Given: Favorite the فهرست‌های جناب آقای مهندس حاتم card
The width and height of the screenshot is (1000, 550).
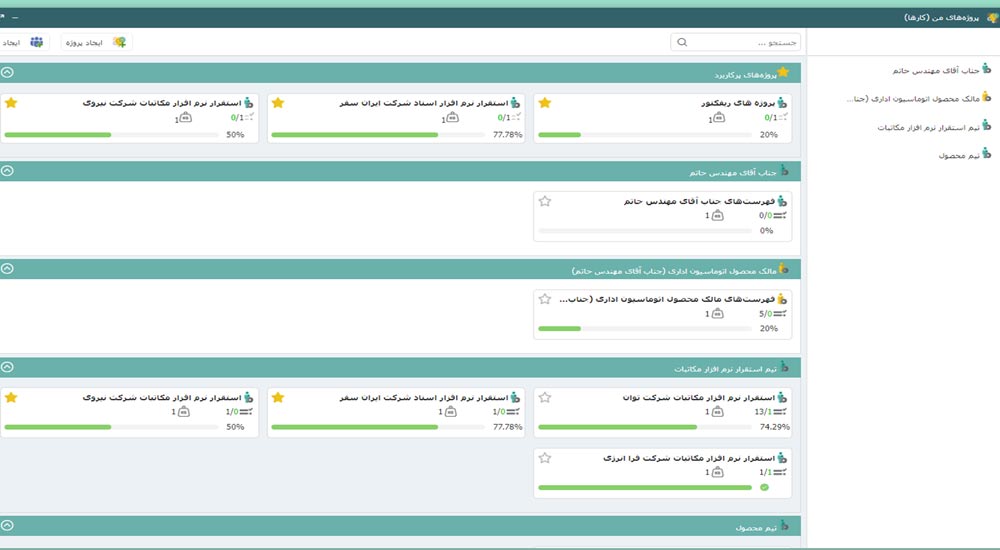Looking at the screenshot, I should [x=545, y=201].
